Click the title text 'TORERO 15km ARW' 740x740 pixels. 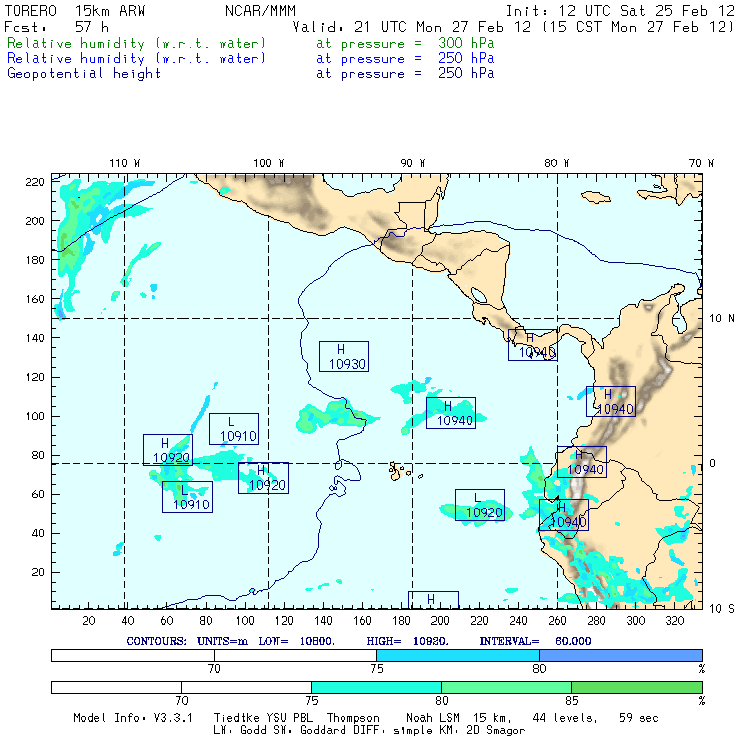75,11
